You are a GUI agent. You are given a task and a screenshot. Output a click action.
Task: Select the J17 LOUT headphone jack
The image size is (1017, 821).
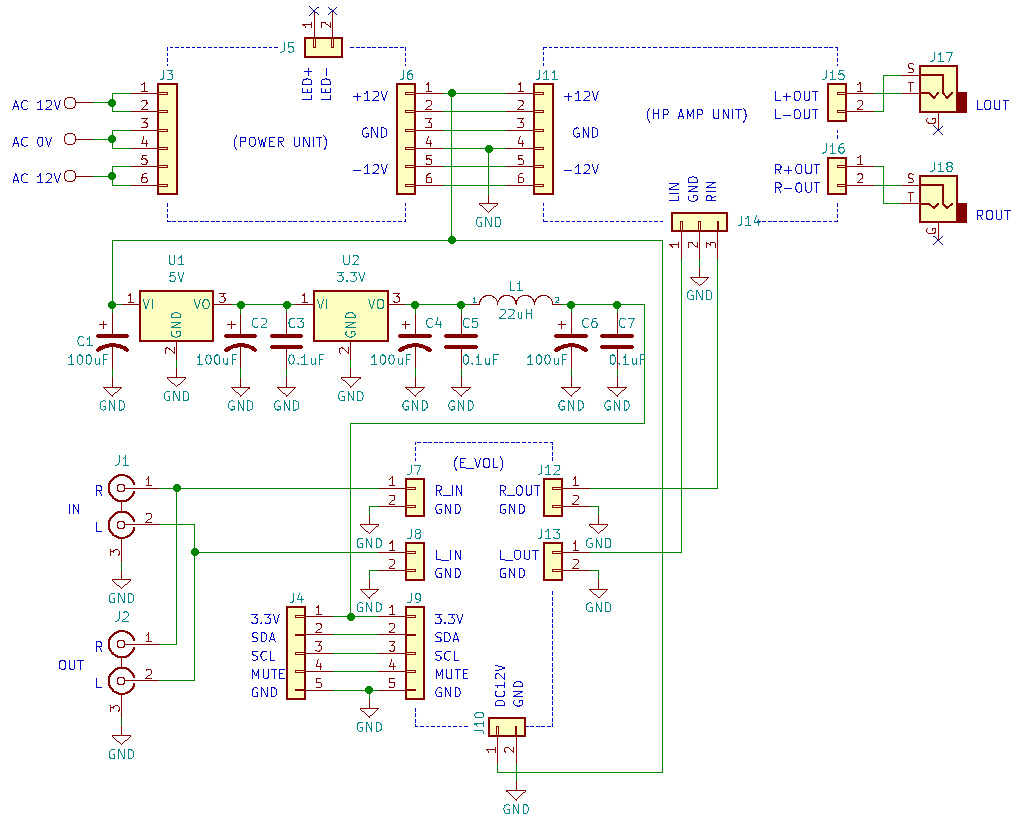(x=938, y=91)
